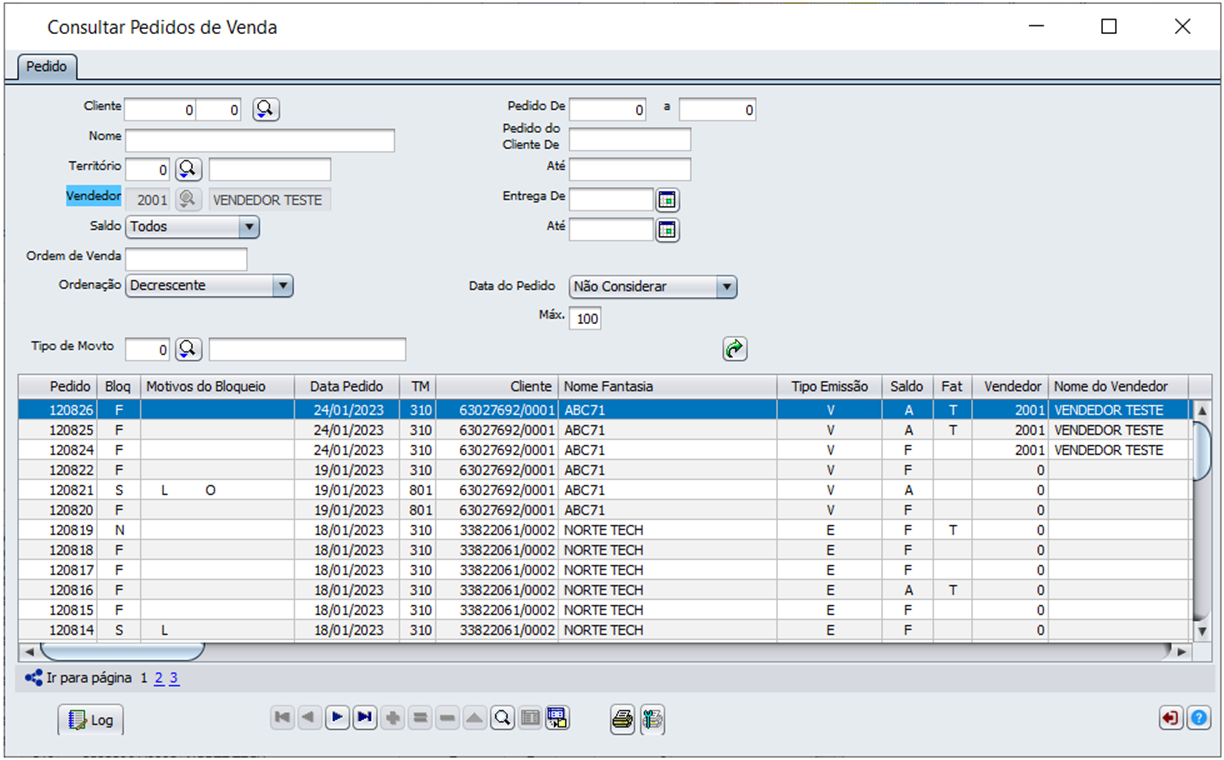The image size is (1224, 760).
Task: Sort by Pedido column header
Action: click(x=59, y=386)
